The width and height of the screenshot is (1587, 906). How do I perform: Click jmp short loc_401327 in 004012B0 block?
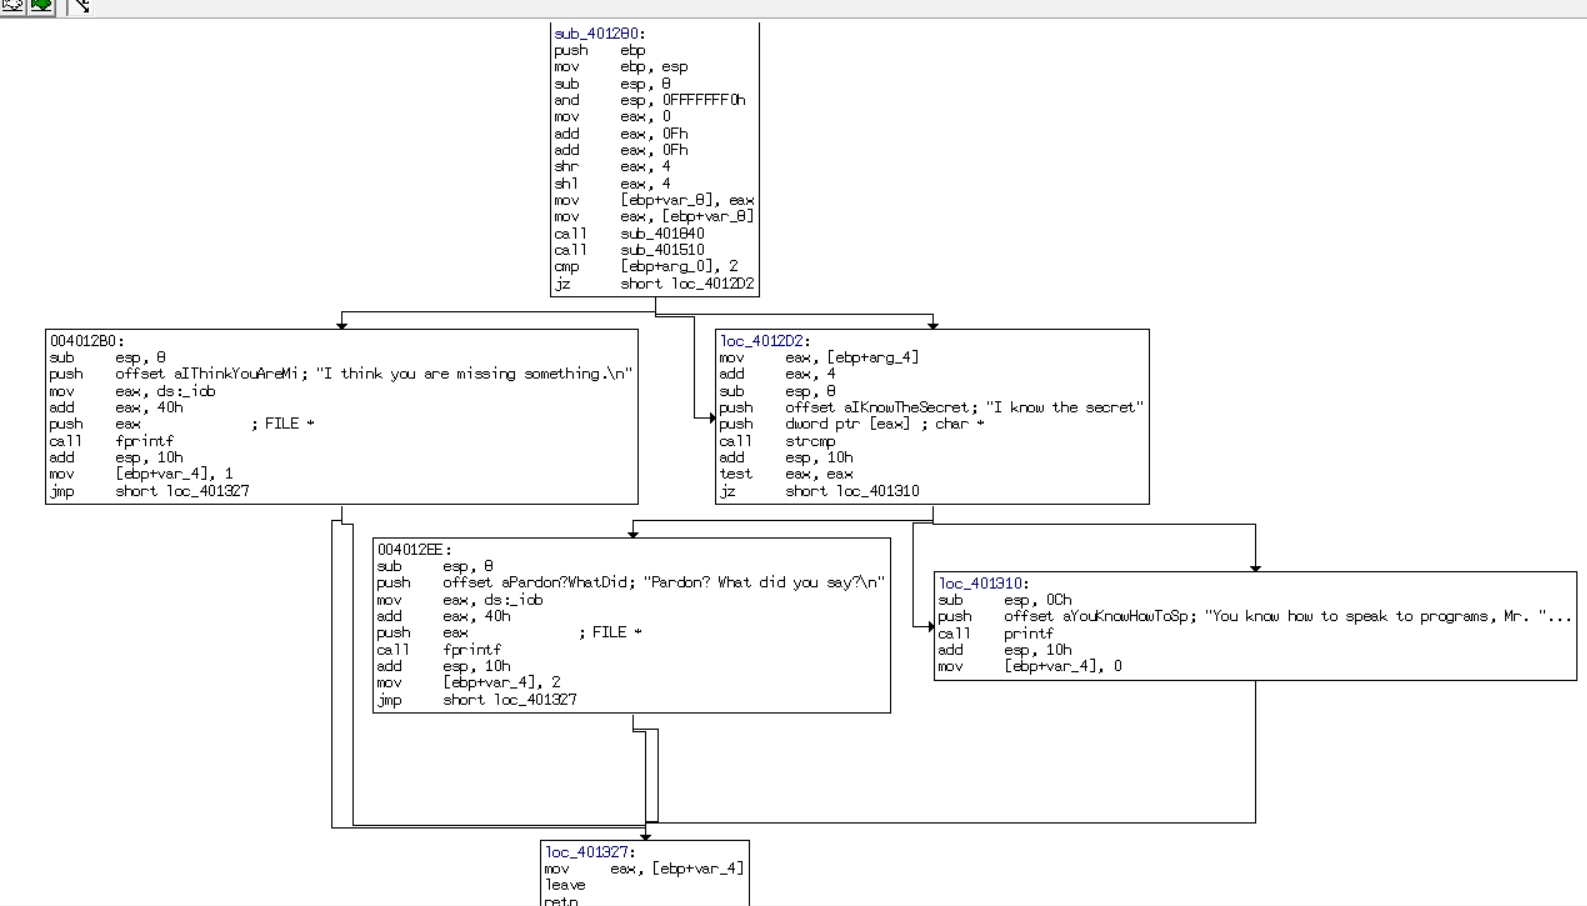pos(149,491)
